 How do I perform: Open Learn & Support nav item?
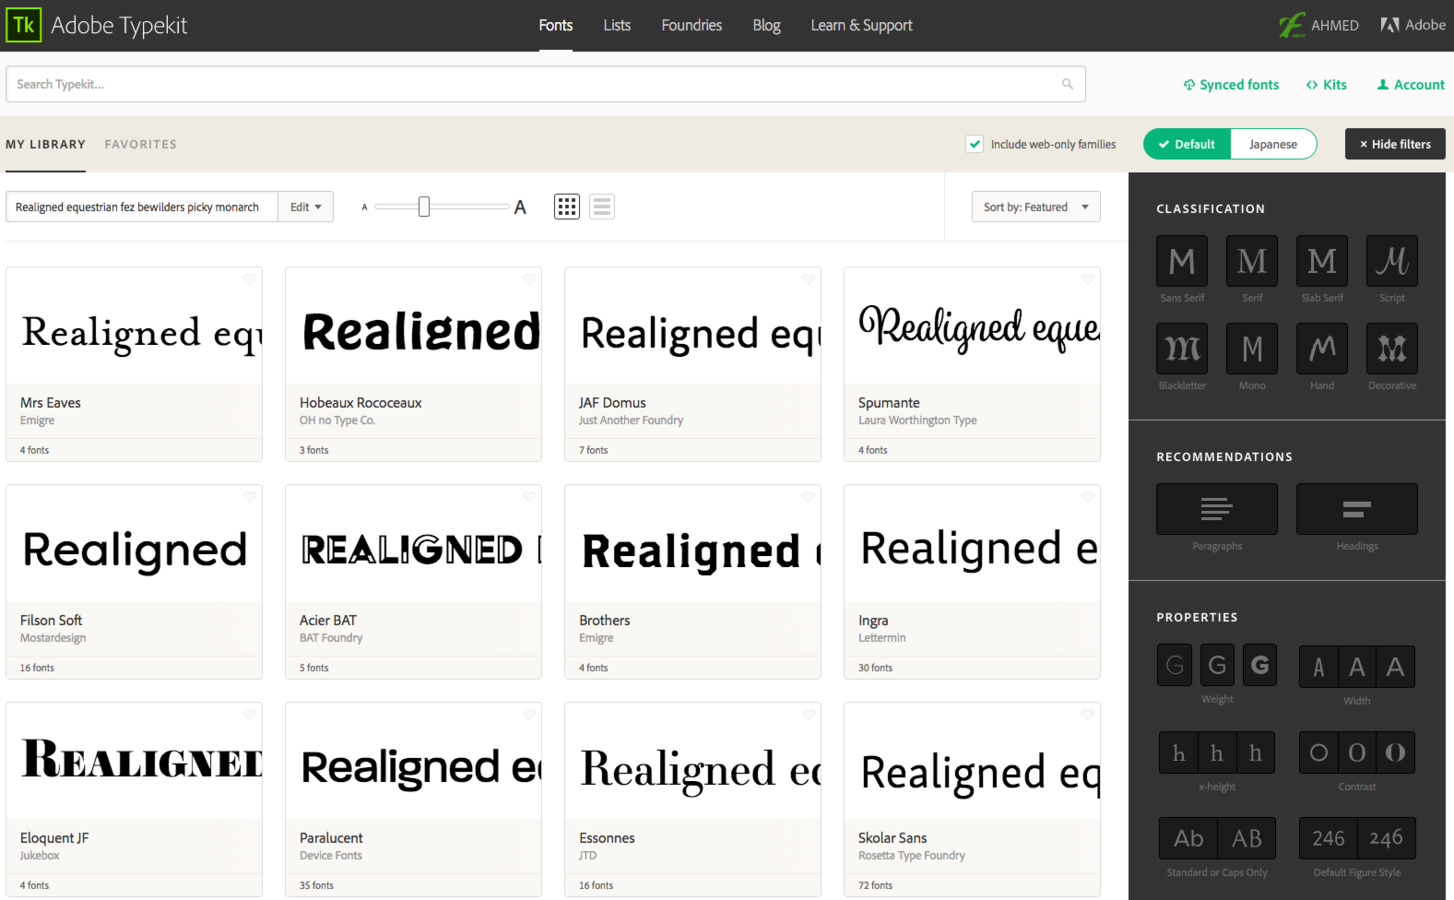click(x=862, y=25)
